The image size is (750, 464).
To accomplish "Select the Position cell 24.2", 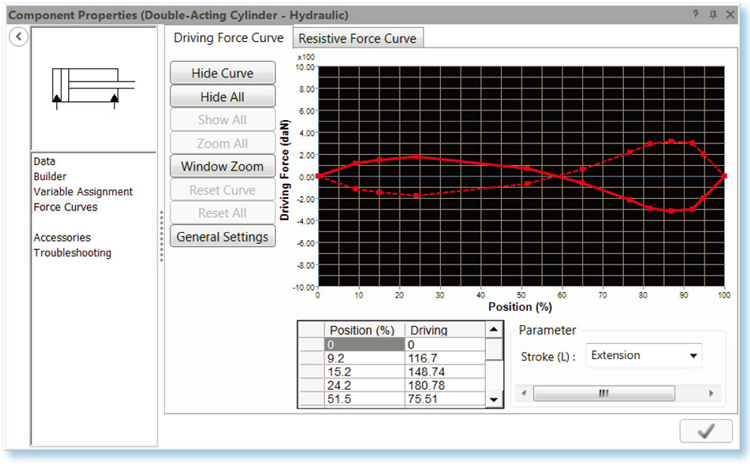I will 364,385.
